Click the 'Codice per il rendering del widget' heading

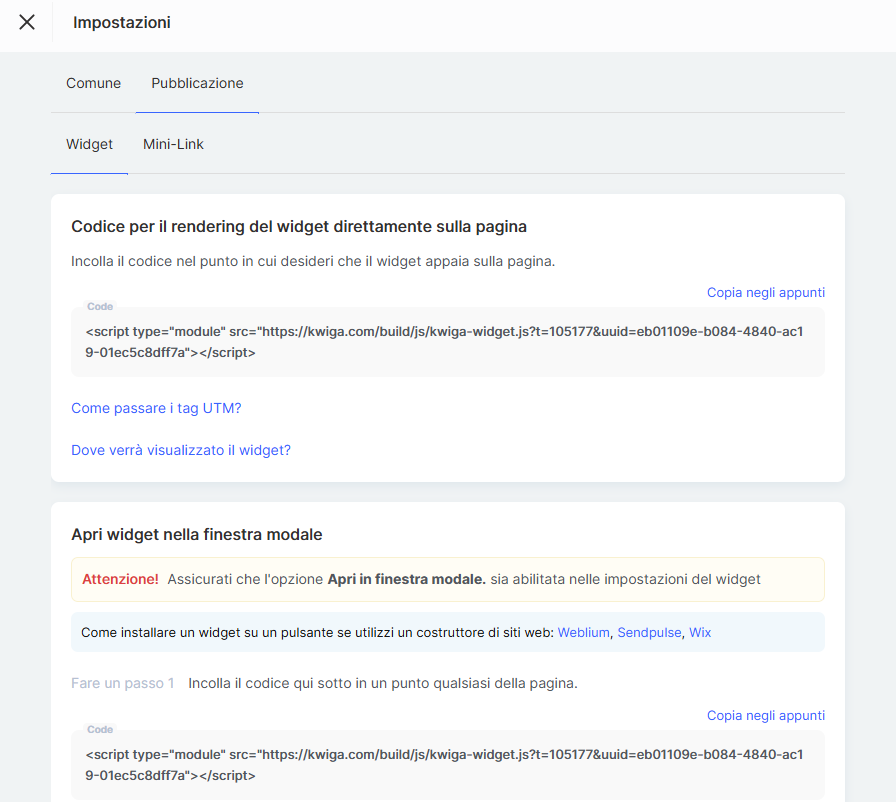(x=298, y=226)
